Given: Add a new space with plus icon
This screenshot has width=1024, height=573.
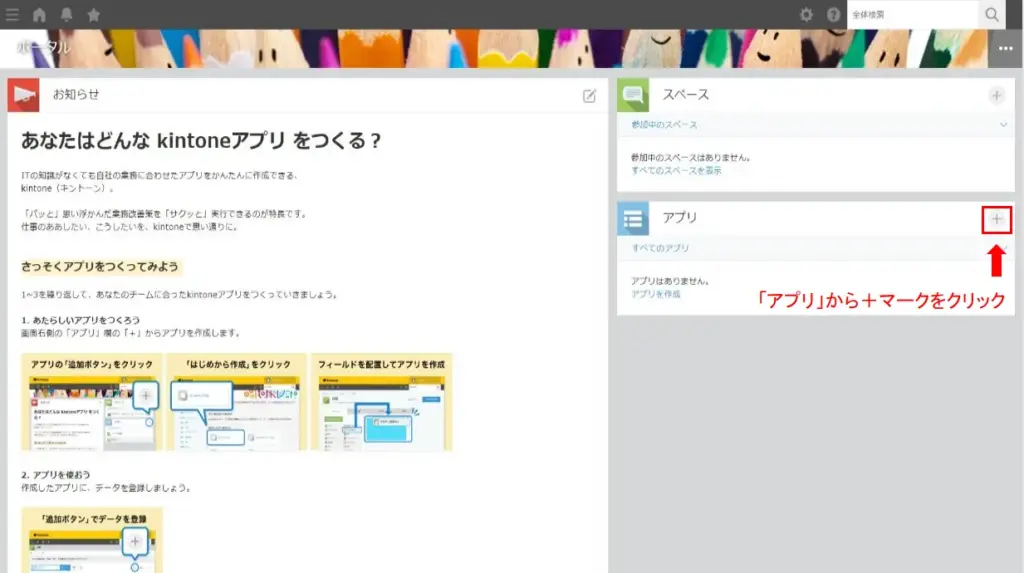Looking at the screenshot, I should 997,96.
